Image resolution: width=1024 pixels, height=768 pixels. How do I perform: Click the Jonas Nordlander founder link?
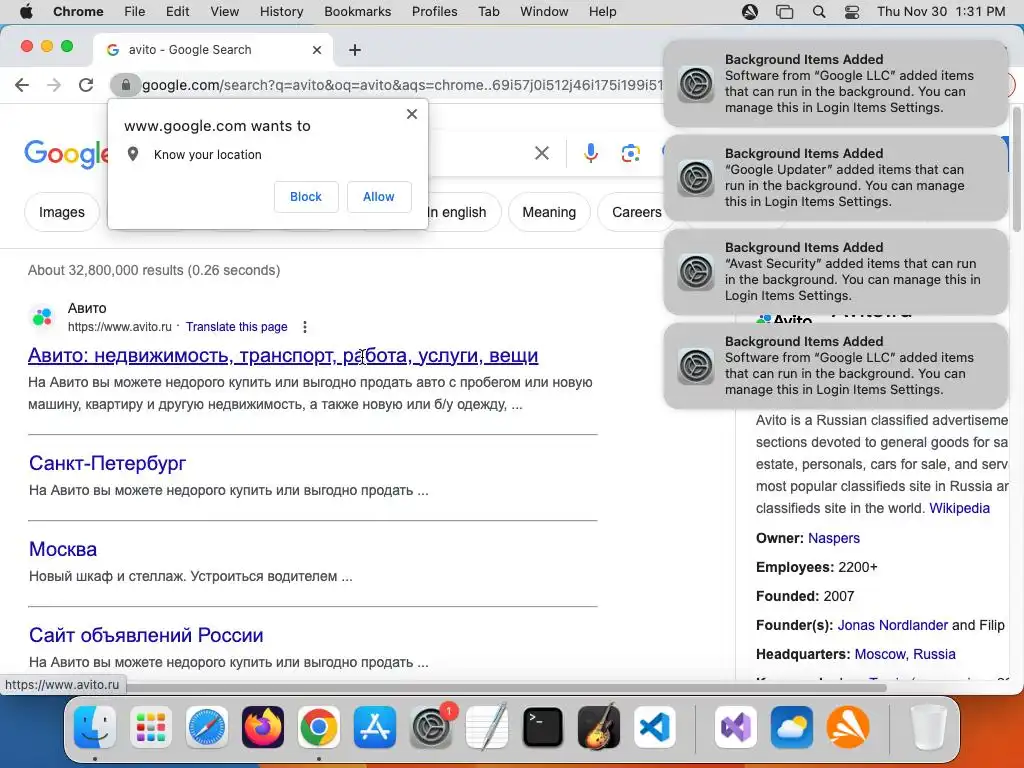tap(892, 625)
